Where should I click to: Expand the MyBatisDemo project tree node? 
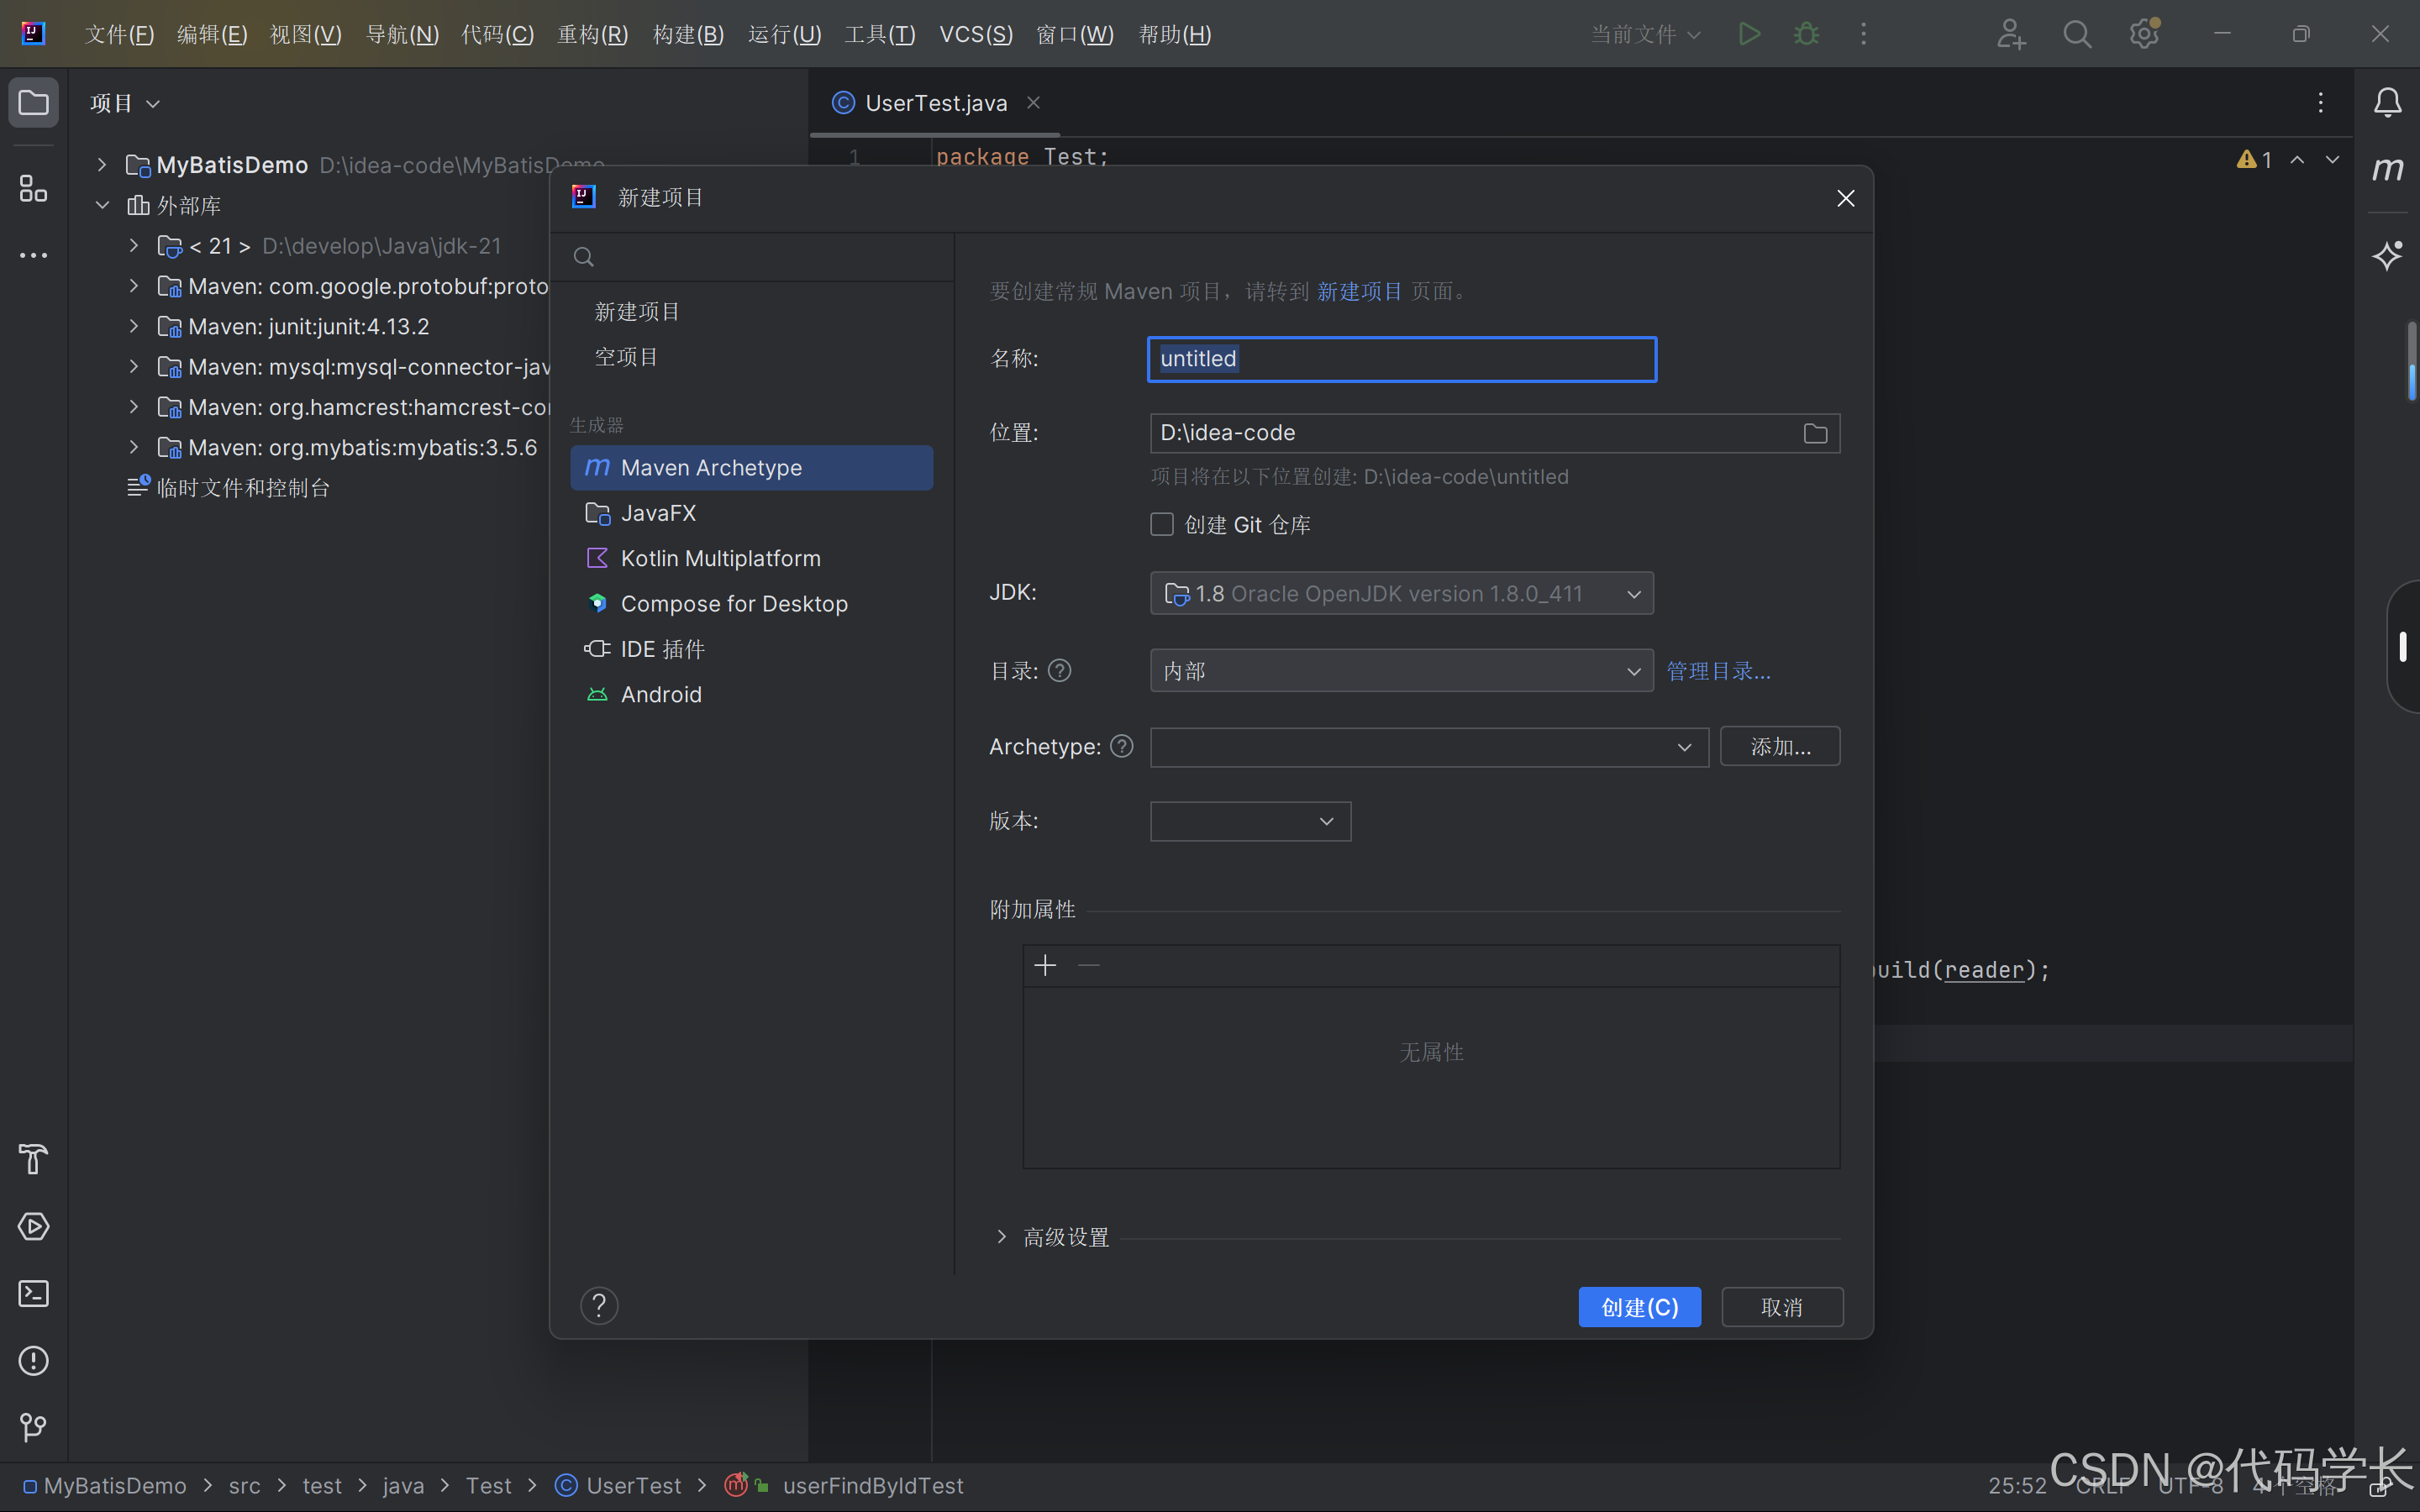tap(102, 164)
